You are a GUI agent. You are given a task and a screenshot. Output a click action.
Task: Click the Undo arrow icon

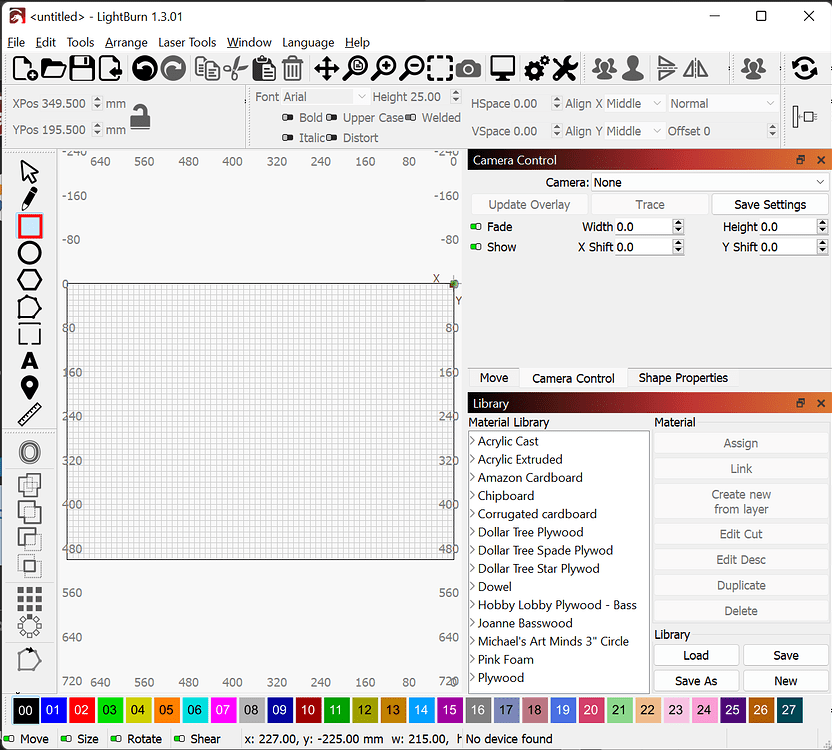(x=144, y=68)
